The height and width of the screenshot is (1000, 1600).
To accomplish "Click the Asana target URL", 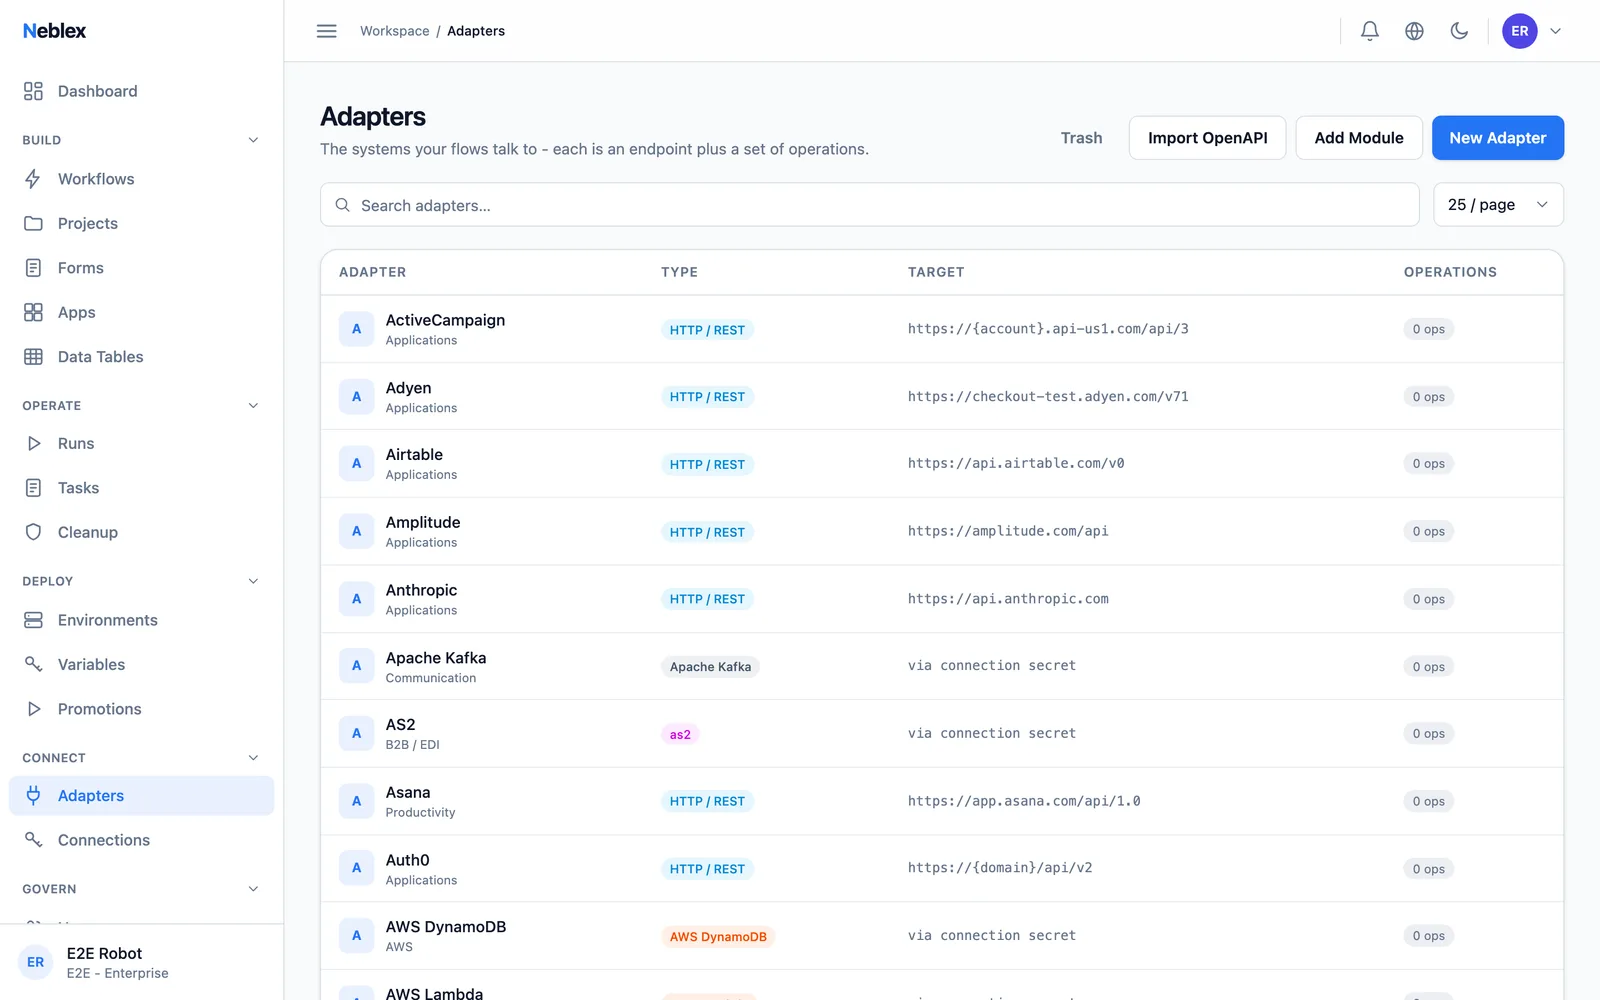I will pos(1024,801).
